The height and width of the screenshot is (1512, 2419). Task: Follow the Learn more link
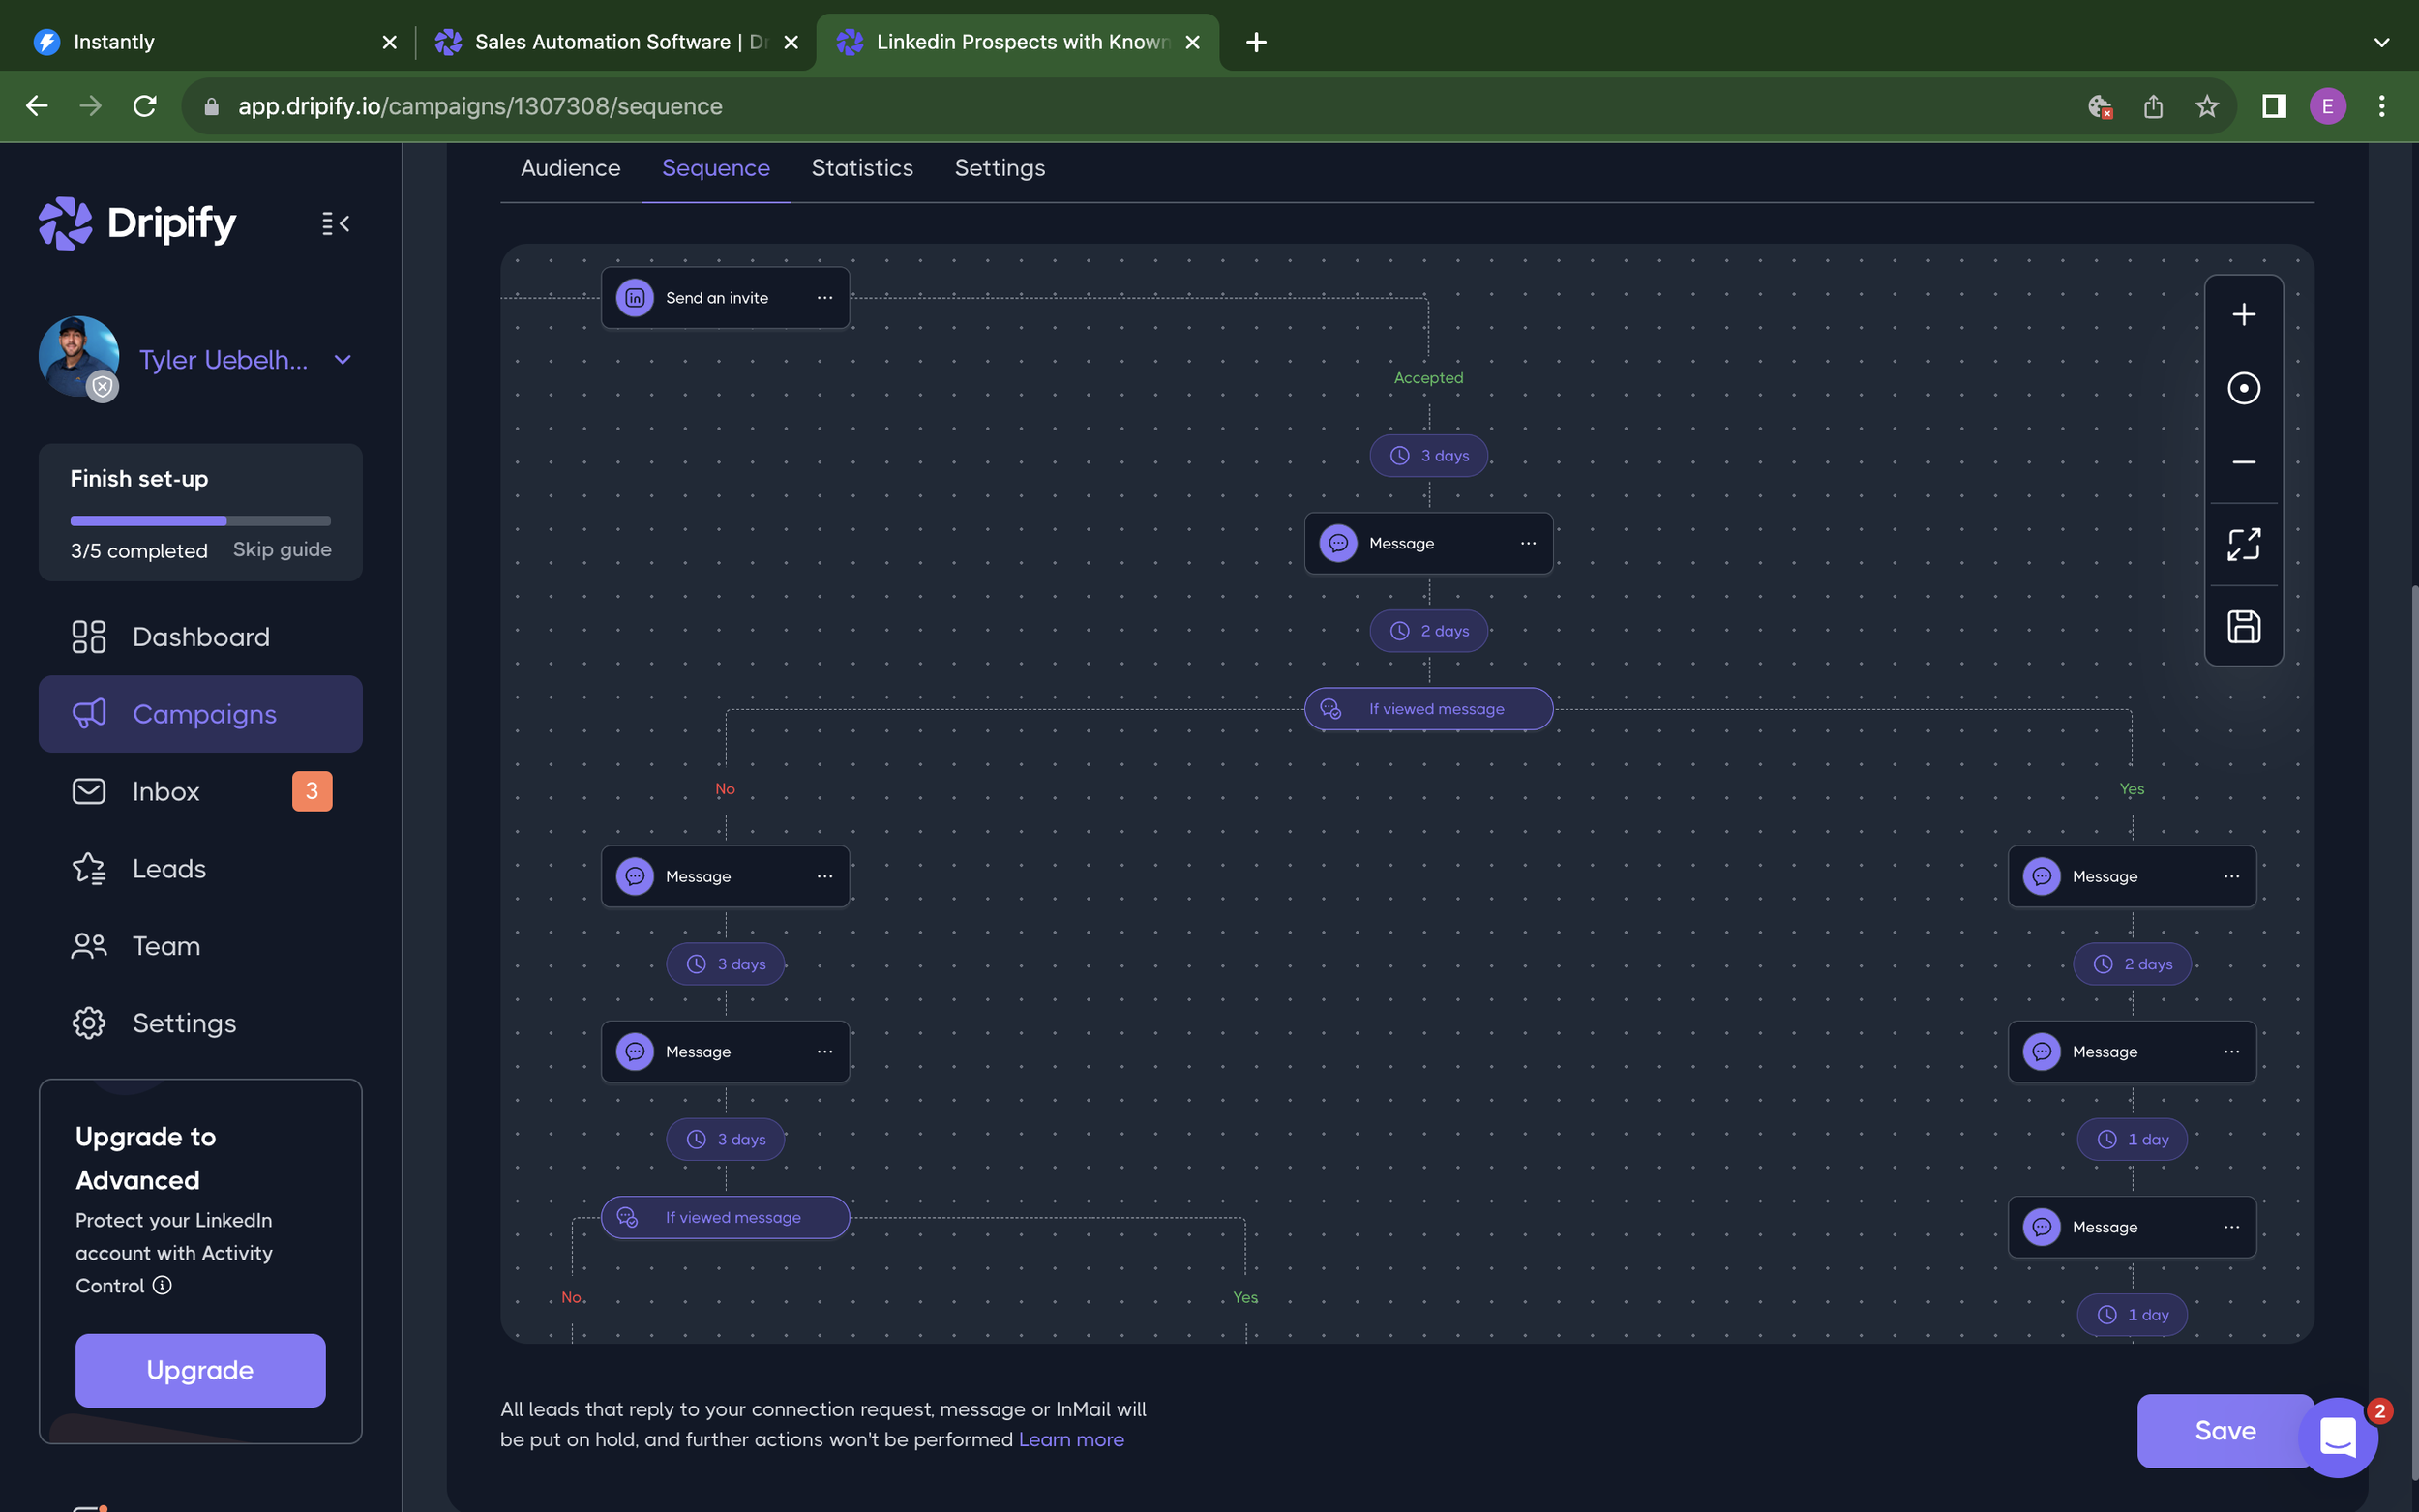pos(1070,1439)
